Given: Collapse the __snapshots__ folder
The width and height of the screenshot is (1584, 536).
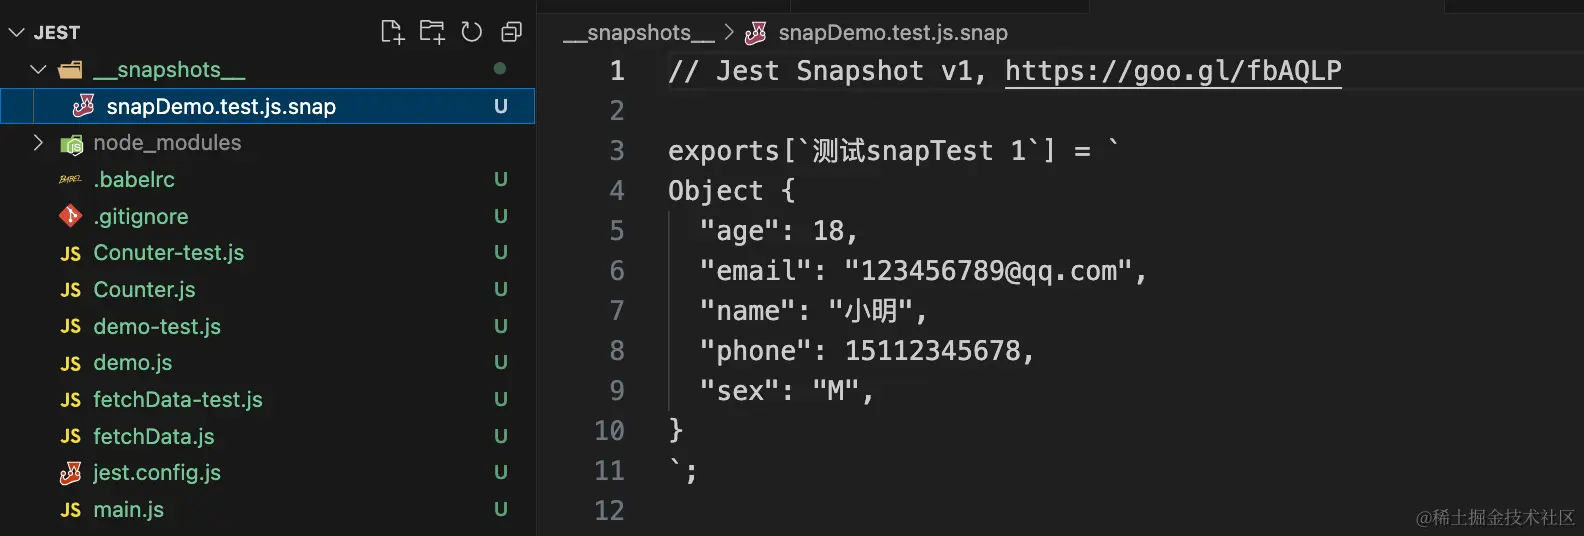Looking at the screenshot, I should (x=38, y=70).
